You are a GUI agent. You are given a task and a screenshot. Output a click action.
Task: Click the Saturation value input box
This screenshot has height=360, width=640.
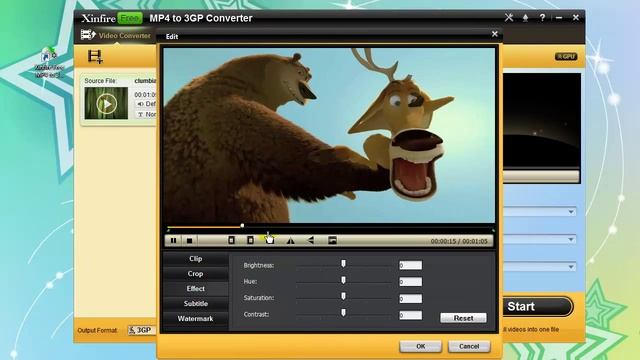[410, 299]
